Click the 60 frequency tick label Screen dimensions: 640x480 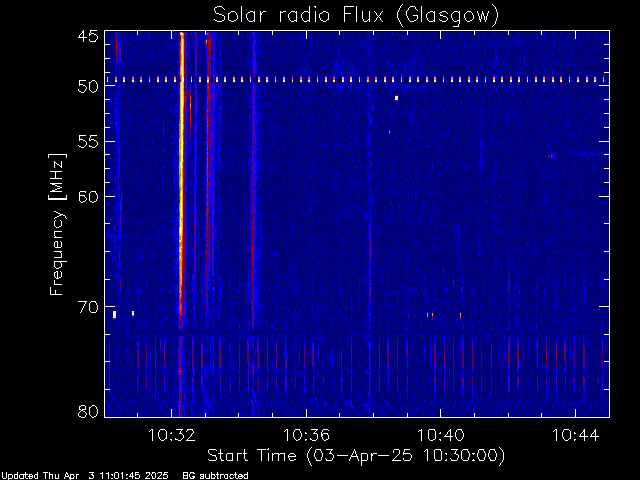click(88, 196)
